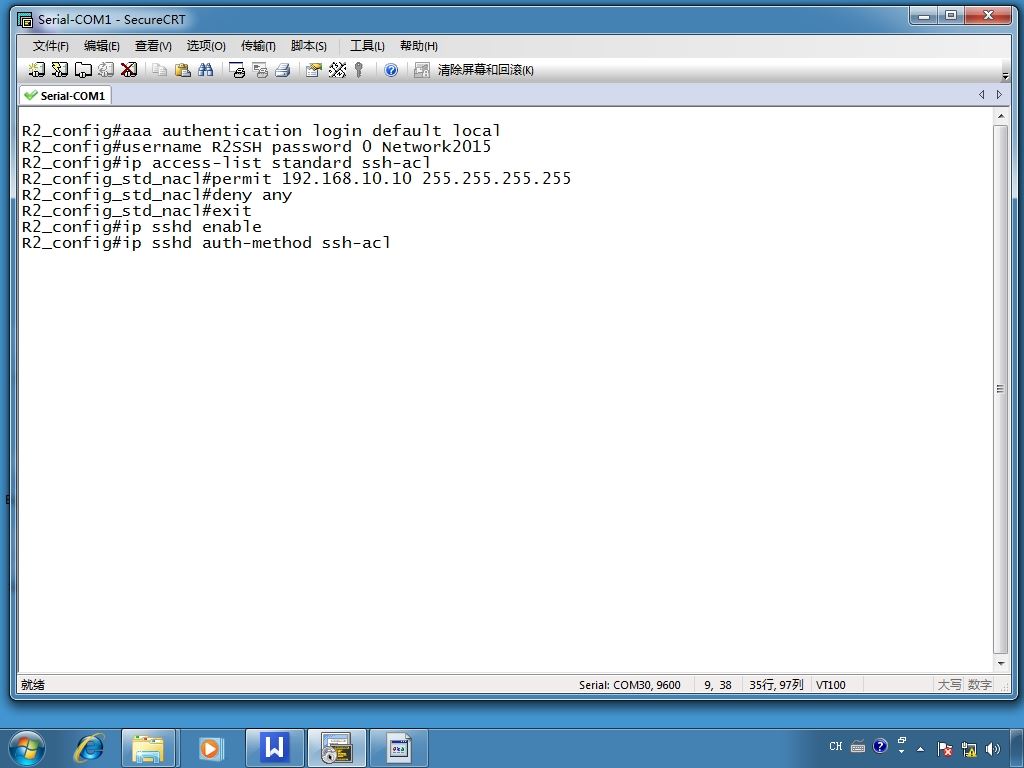Click the 'username R2SSH password' line
This screenshot has width=1024, height=768.
click(256, 146)
